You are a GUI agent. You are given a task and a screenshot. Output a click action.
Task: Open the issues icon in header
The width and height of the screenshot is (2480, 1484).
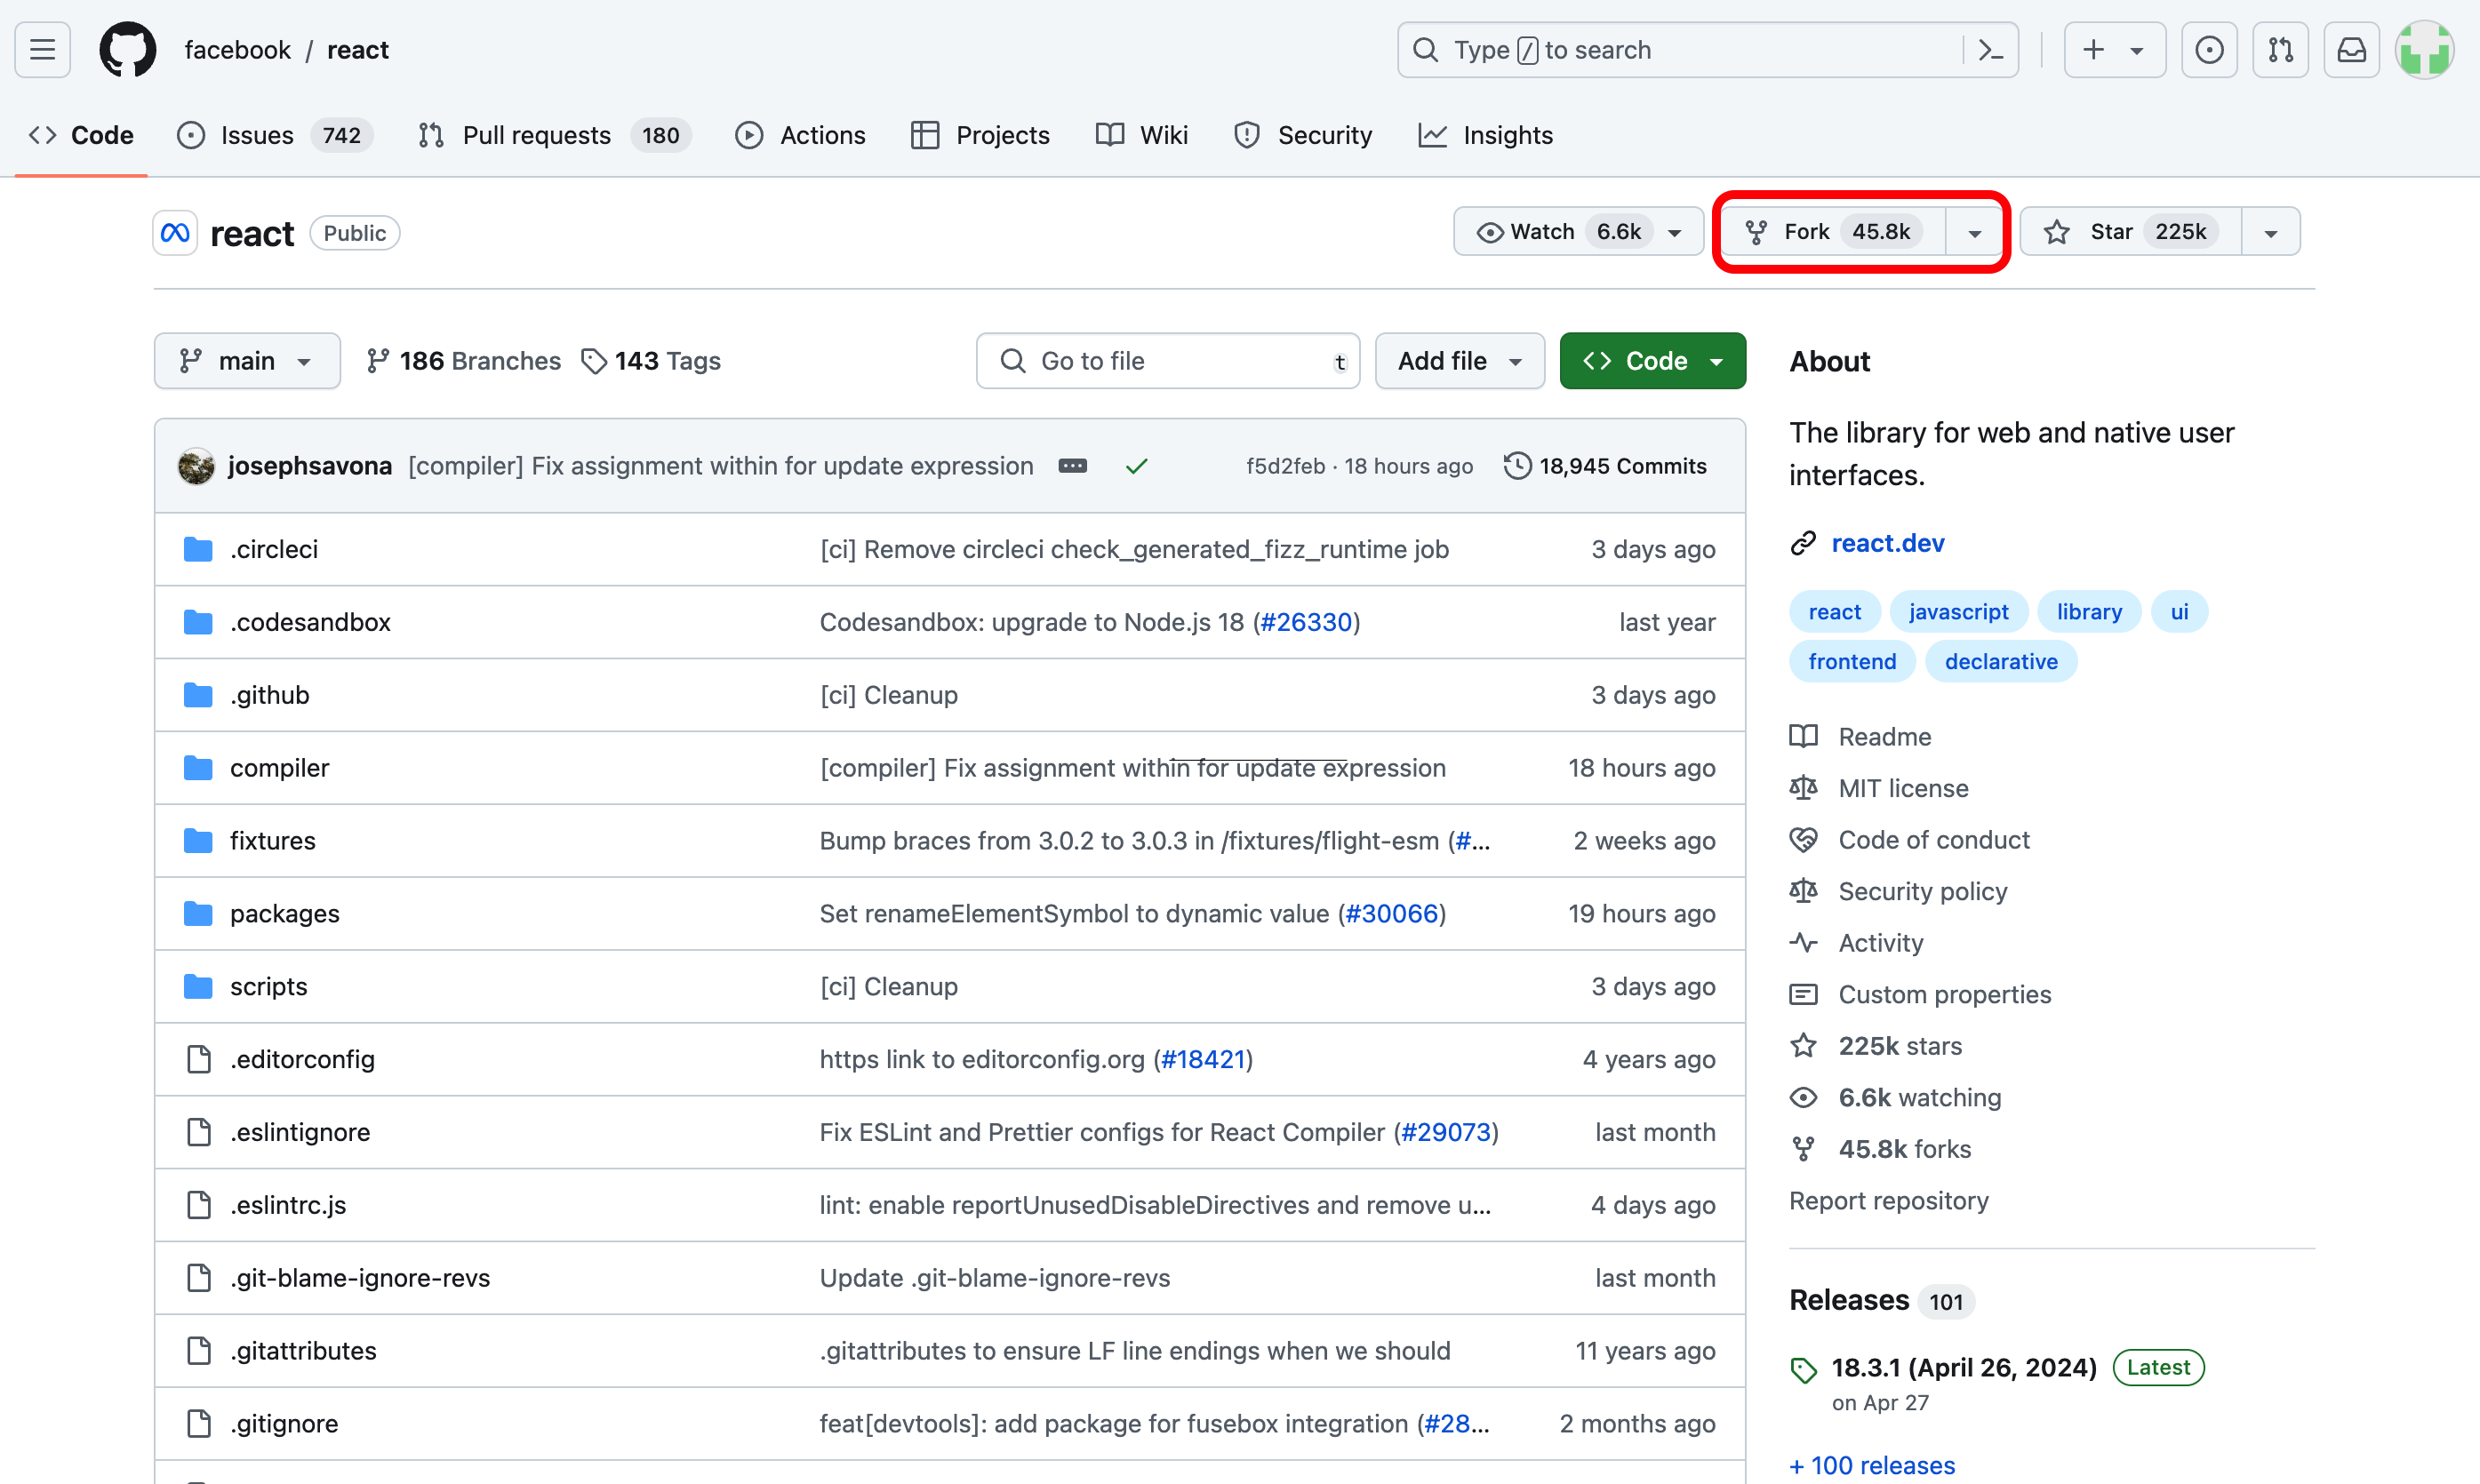(2208, 49)
